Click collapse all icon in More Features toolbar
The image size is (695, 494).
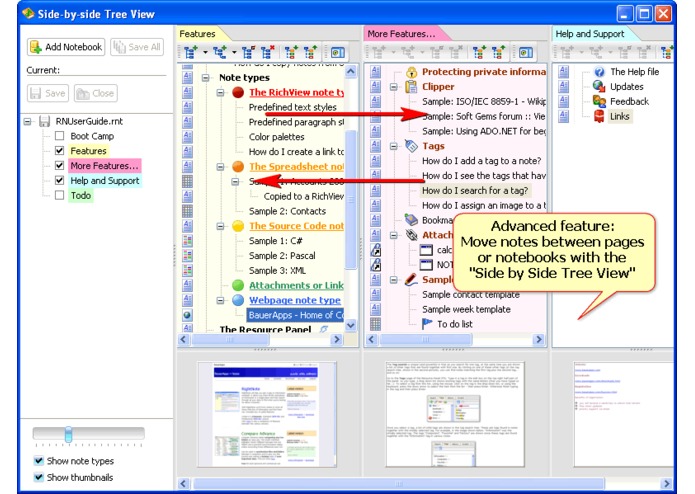(x=498, y=53)
